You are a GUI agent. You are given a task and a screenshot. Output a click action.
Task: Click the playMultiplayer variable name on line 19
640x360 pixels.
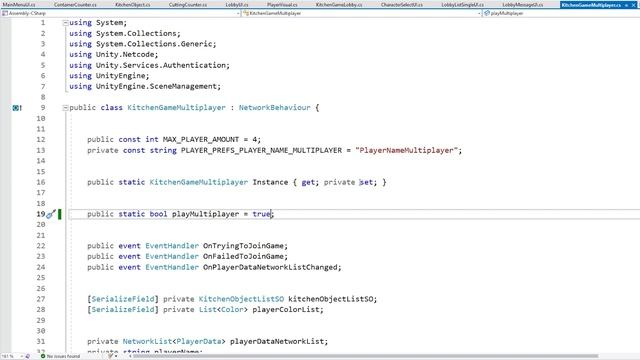(205, 214)
